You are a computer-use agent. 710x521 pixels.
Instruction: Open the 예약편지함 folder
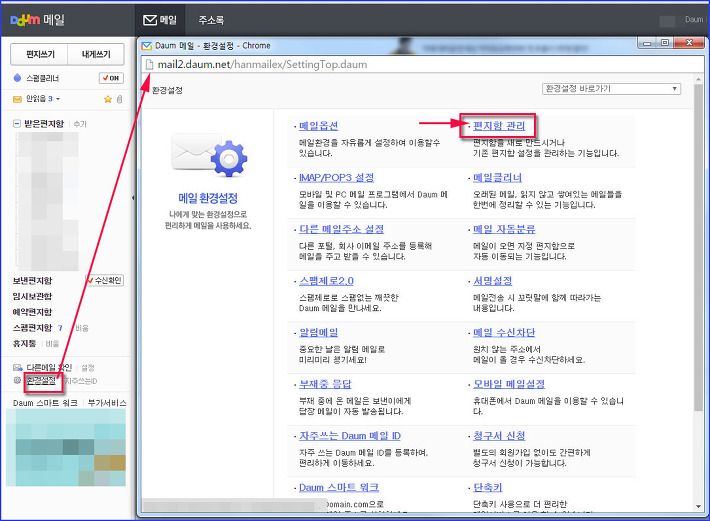(x=32, y=312)
